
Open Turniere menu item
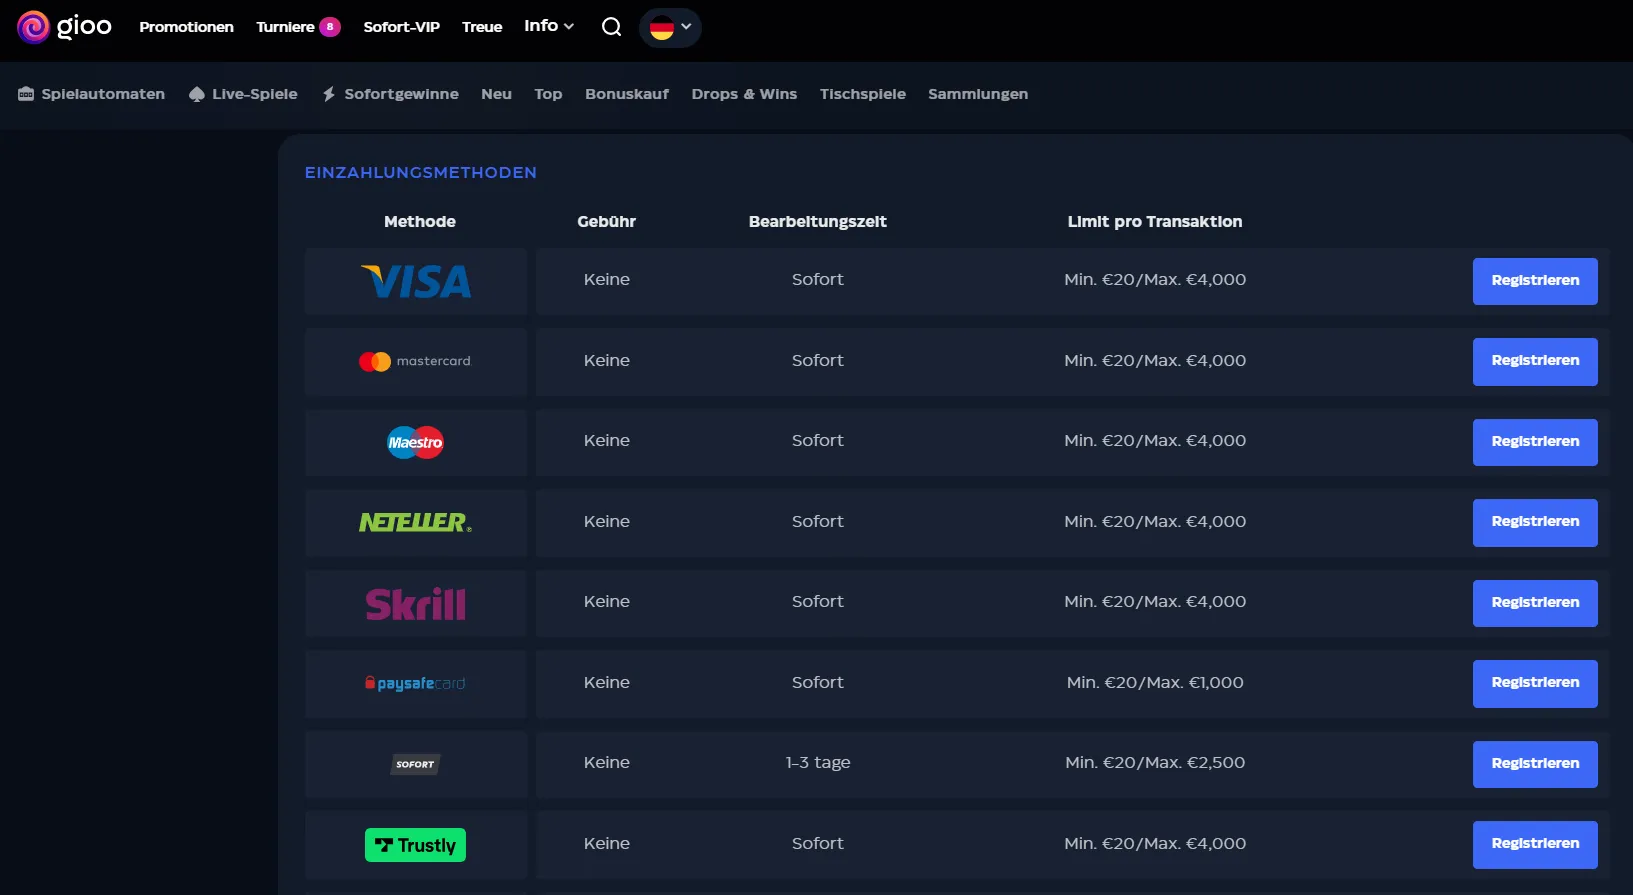coord(285,27)
